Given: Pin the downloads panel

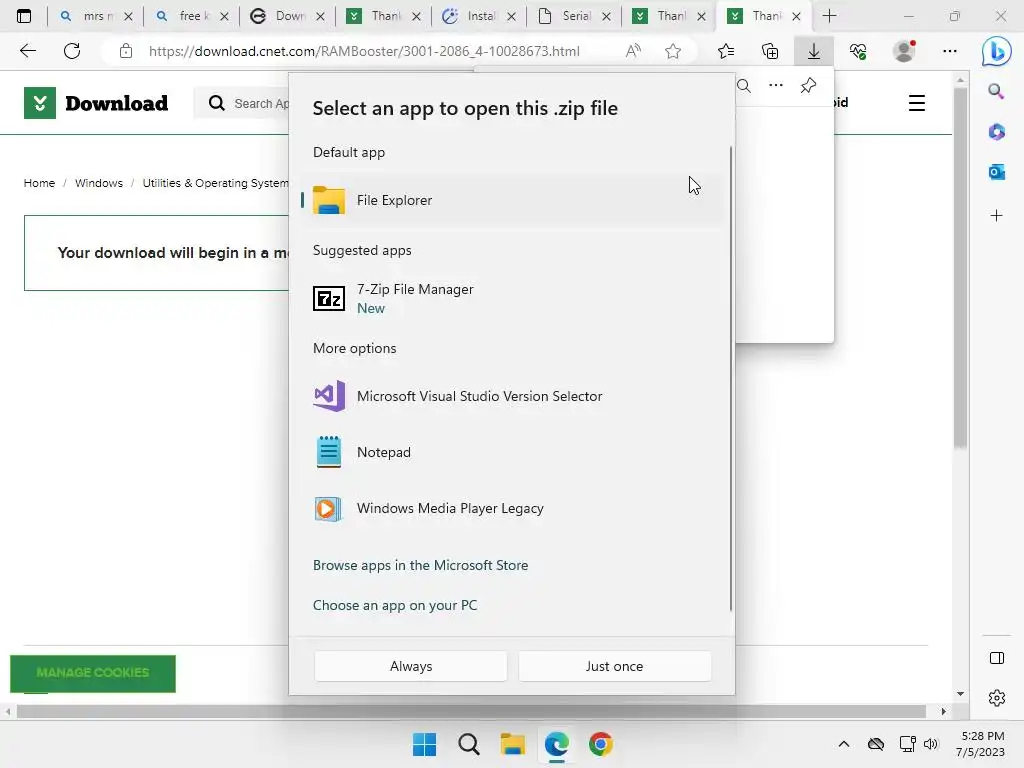Looking at the screenshot, I should pyautogui.click(x=808, y=86).
